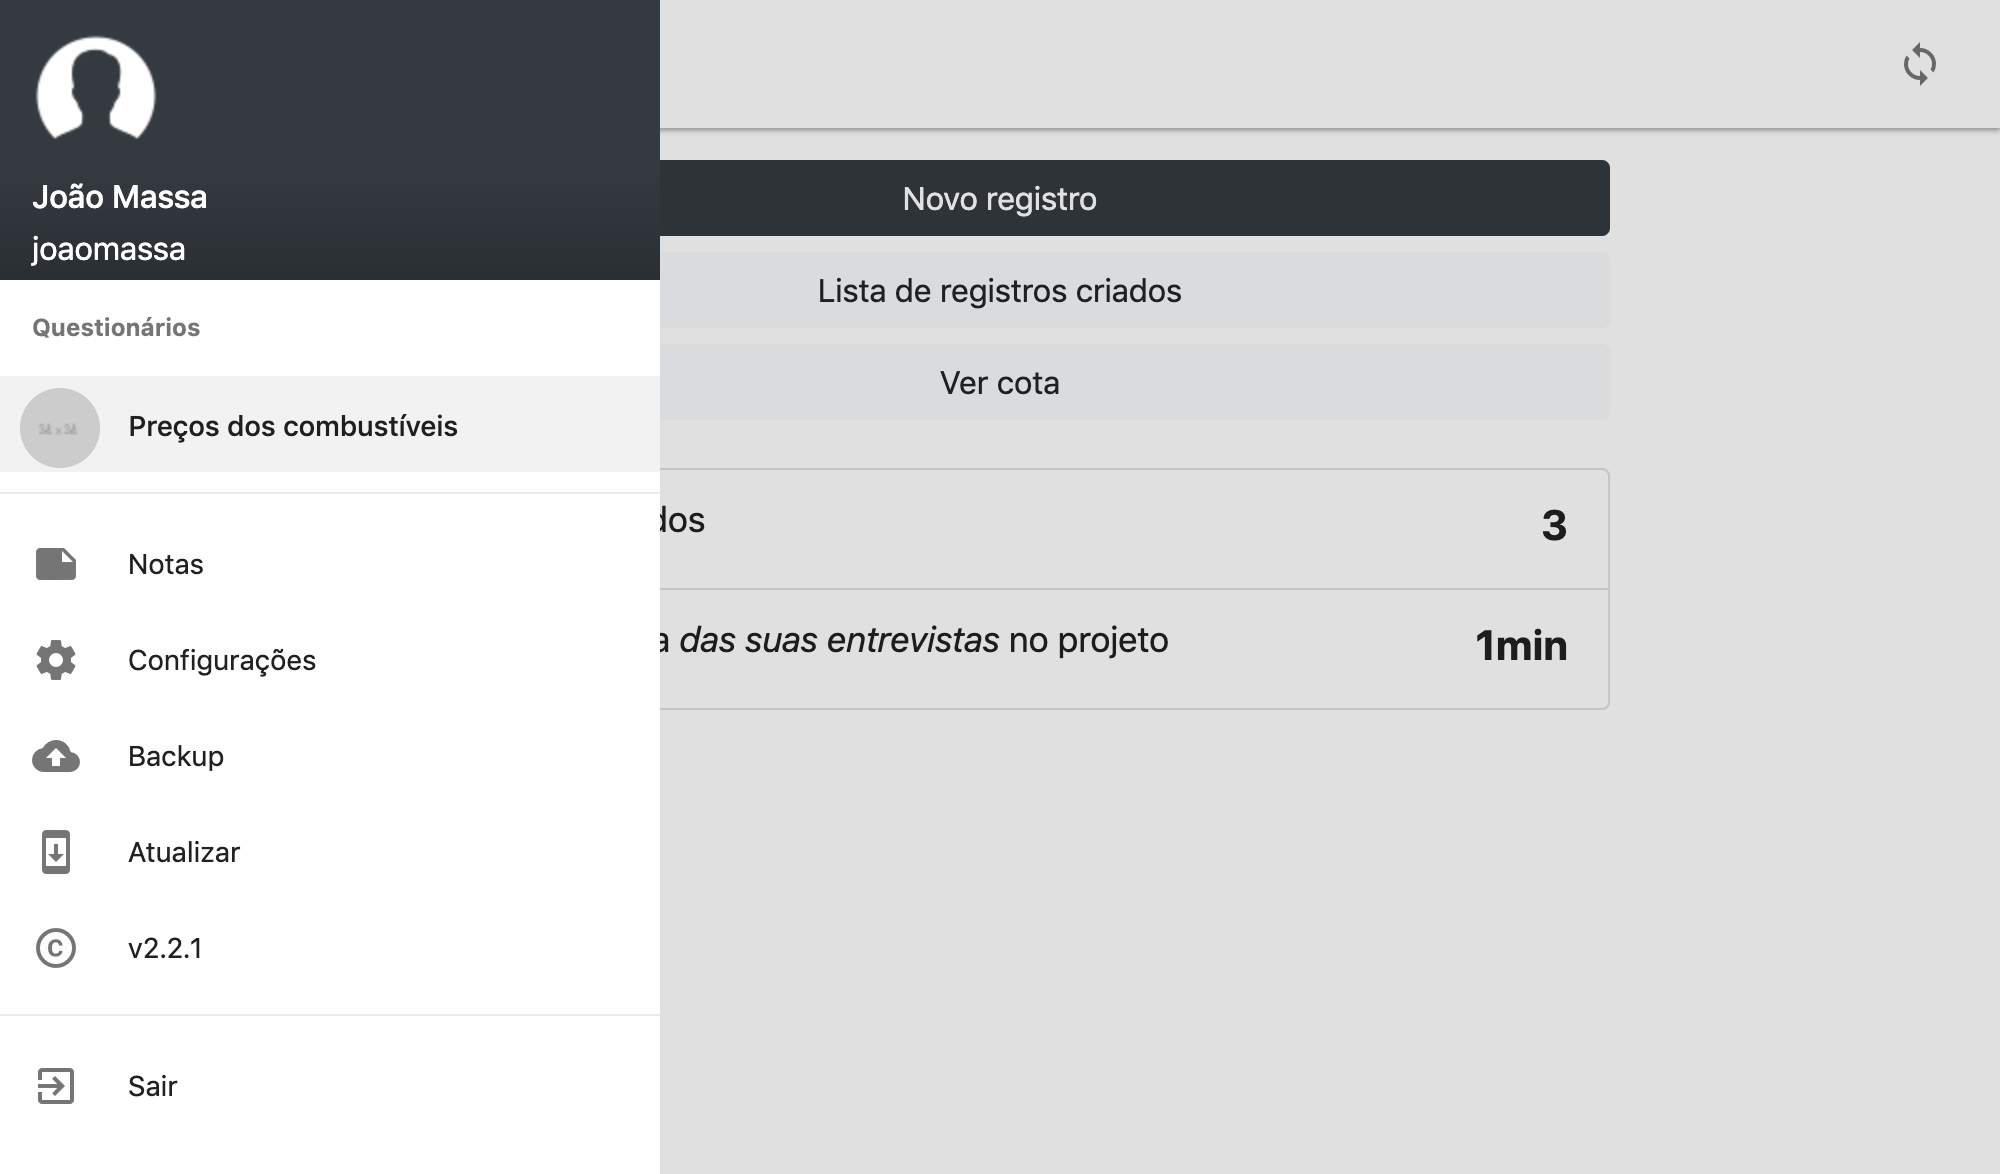This screenshot has width=2000, height=1174.
Task: Click the sync refresh icon
Action: pyautogui.click(x=1919, y=64)
